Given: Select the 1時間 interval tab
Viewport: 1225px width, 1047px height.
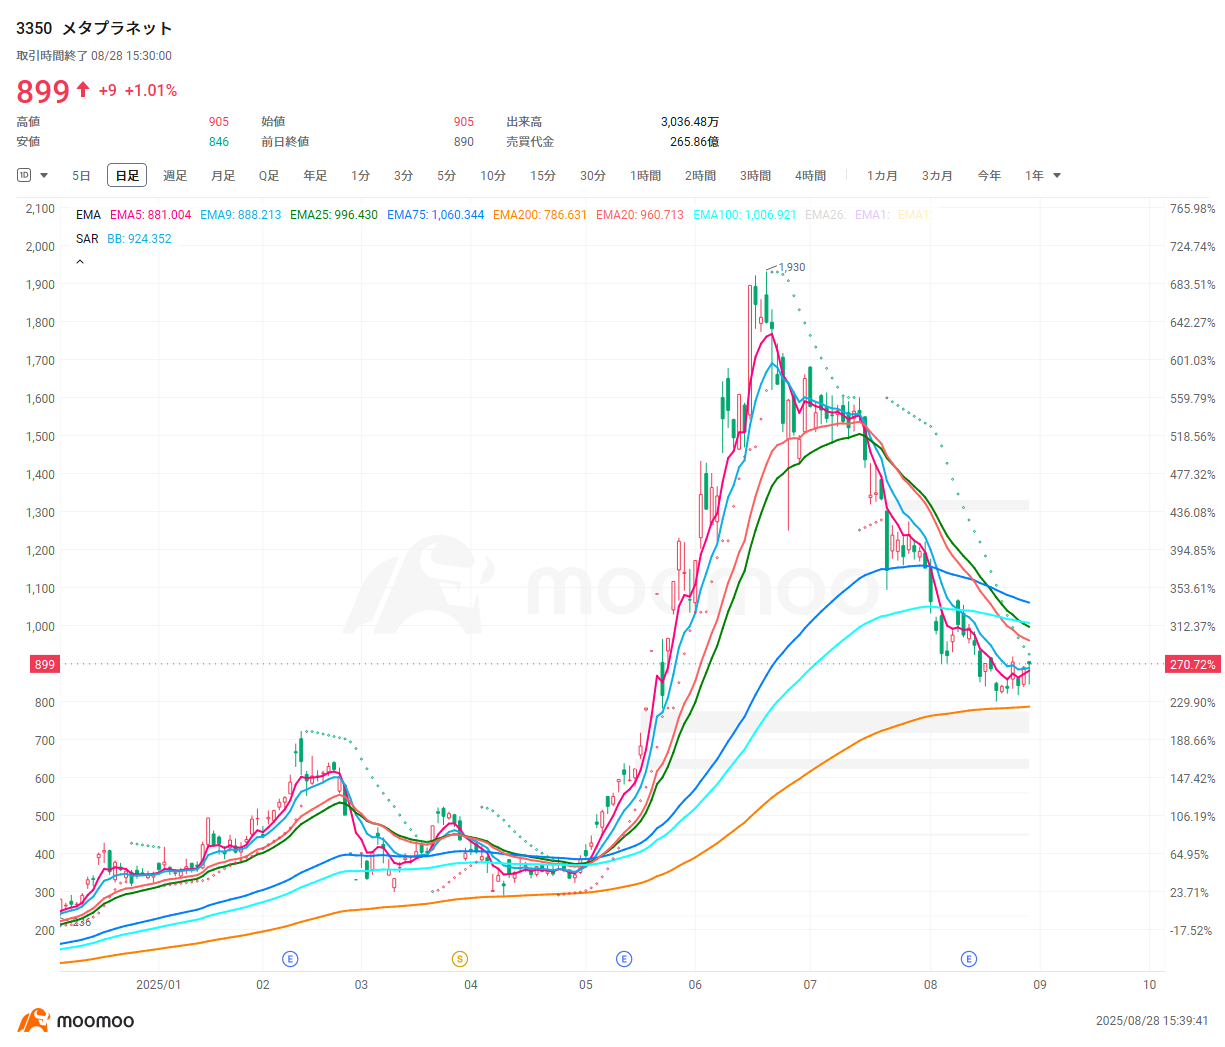Looking at the screenshot, I should [x=646, y=175].
